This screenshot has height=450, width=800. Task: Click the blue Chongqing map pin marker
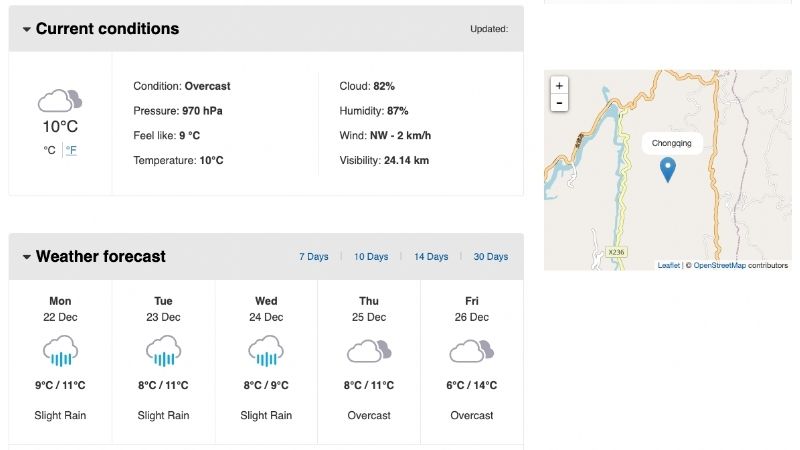[x=669, y=170]
